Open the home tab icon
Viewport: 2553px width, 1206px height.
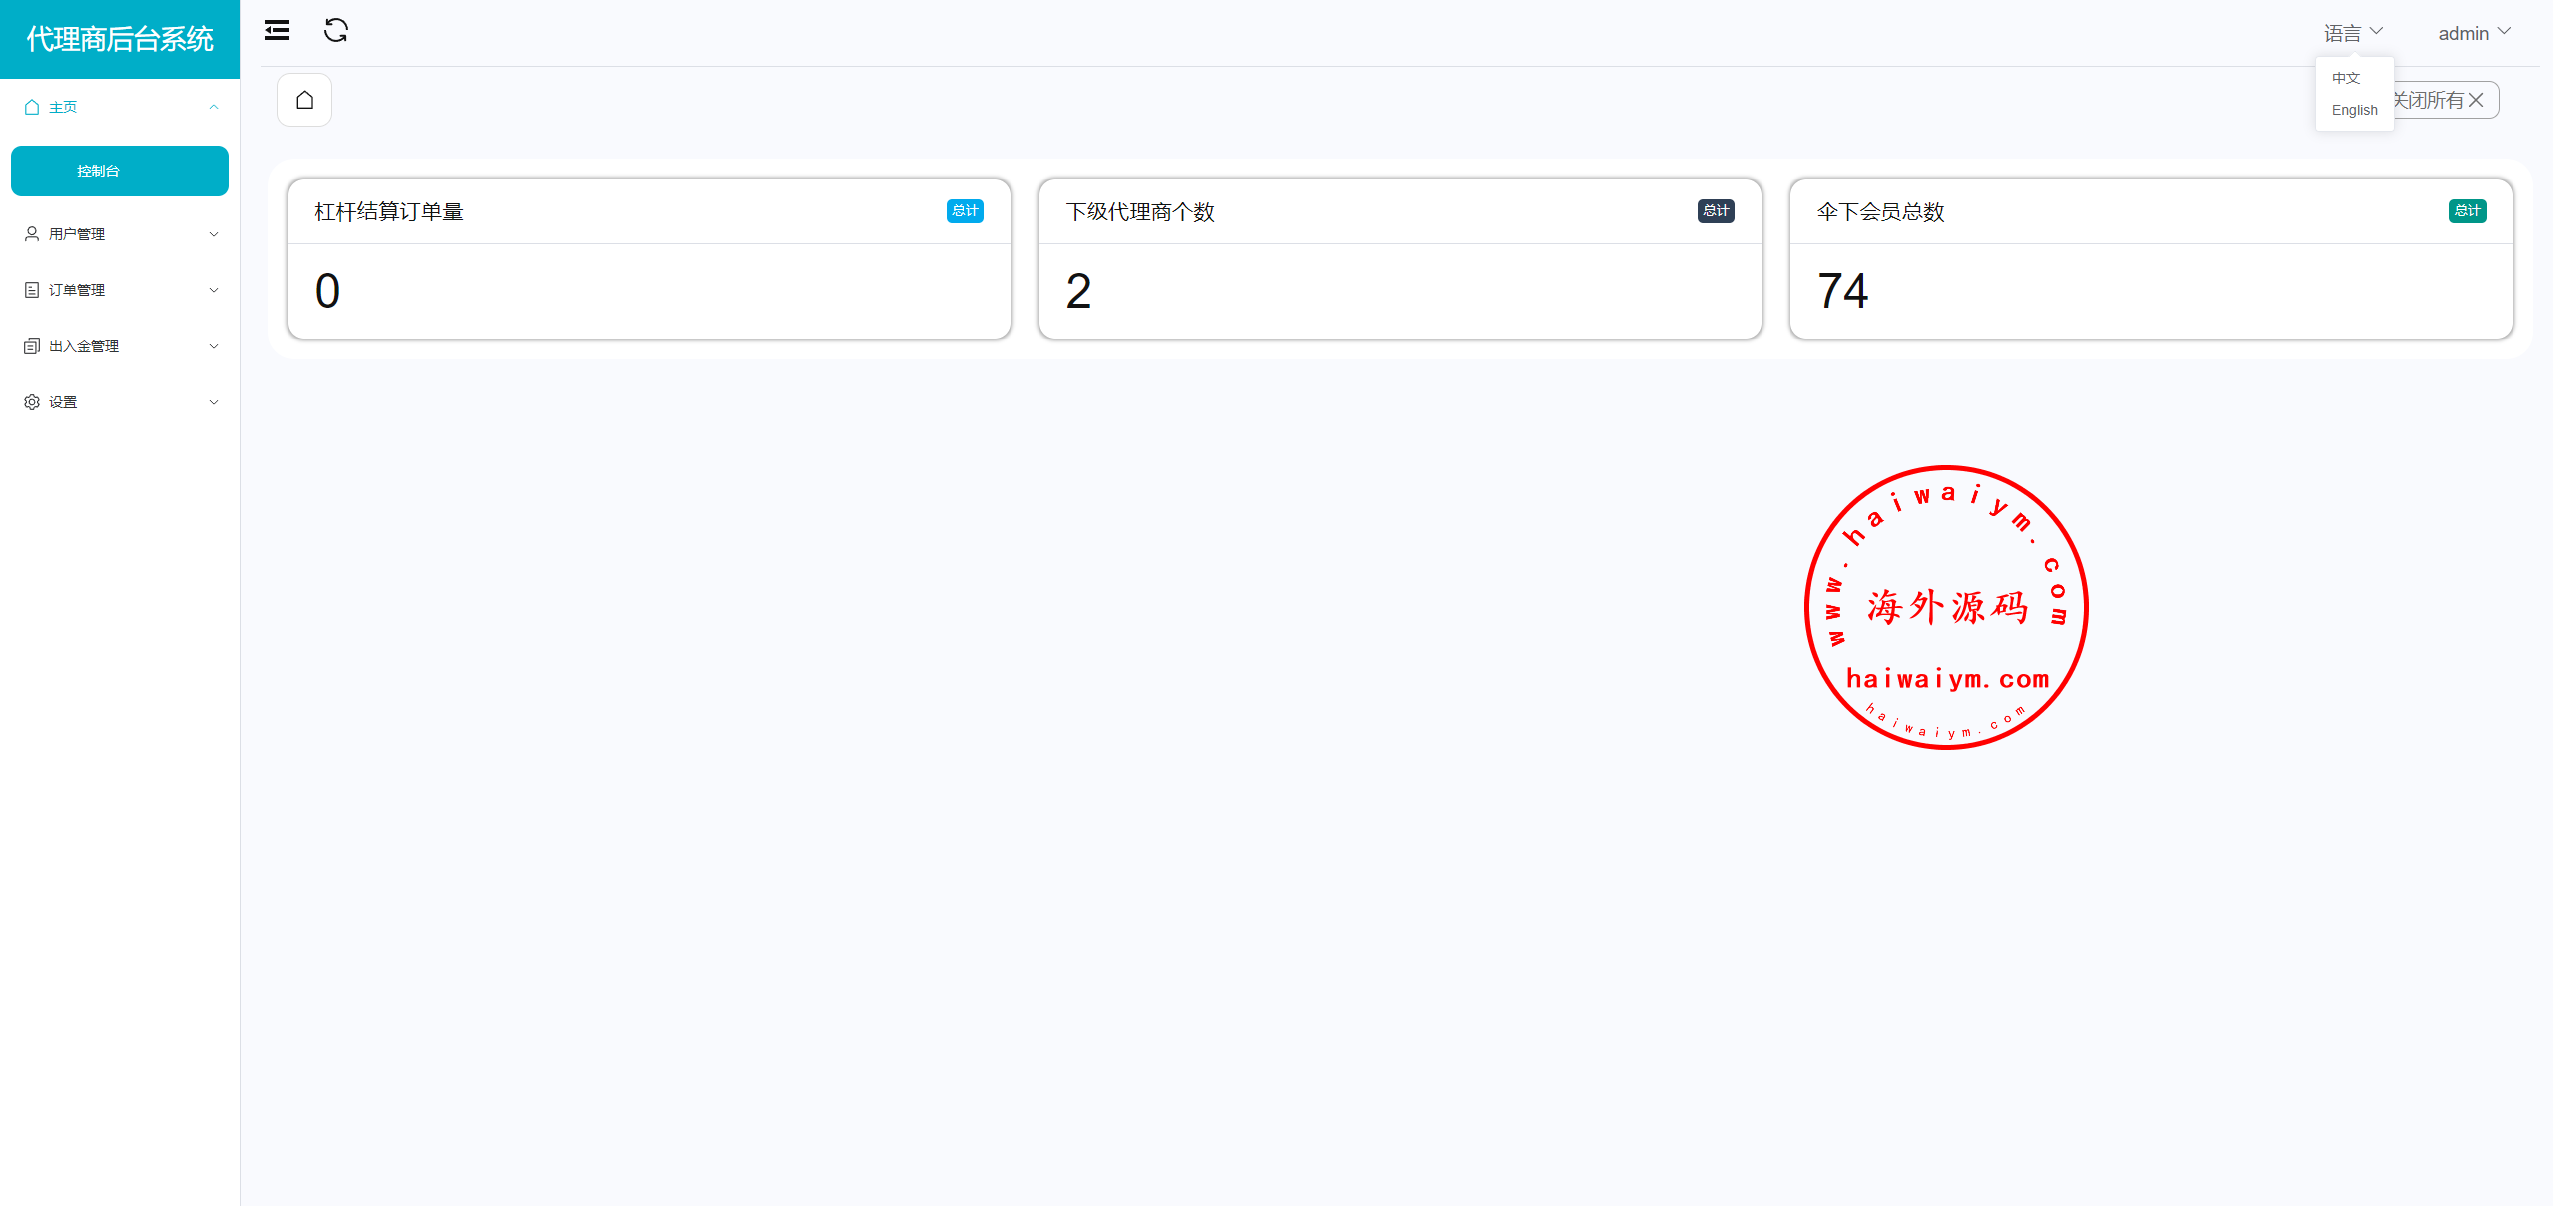[x=304, y=100]
